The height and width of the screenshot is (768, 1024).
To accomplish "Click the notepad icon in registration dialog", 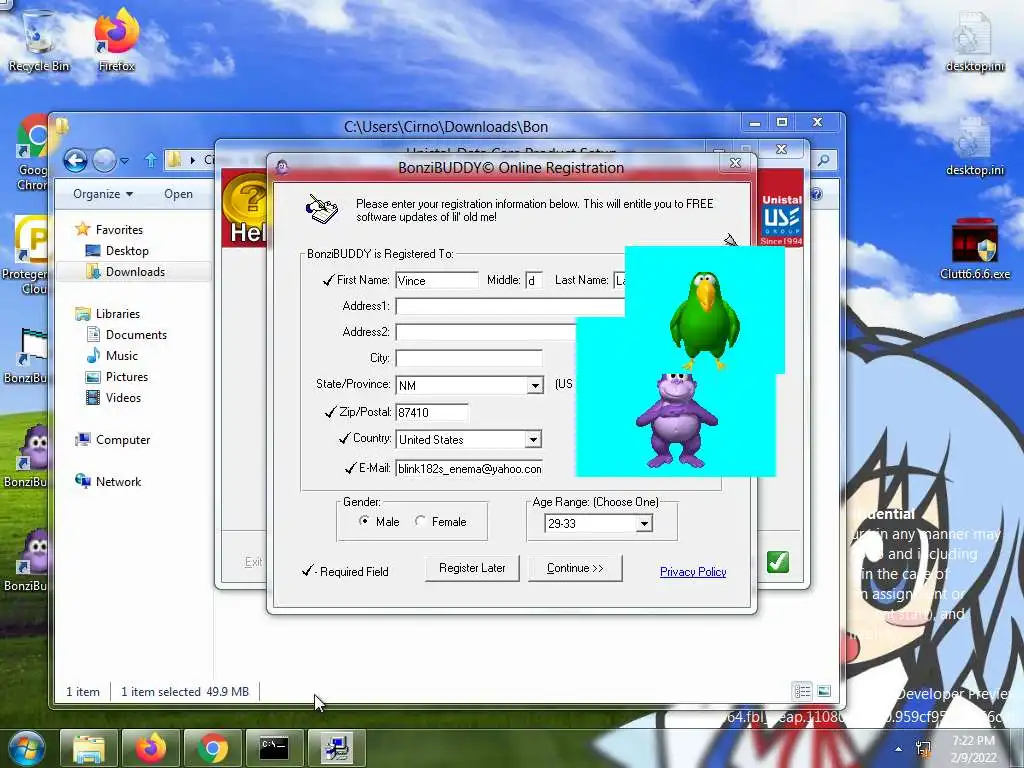I will [x=321, y=209].
